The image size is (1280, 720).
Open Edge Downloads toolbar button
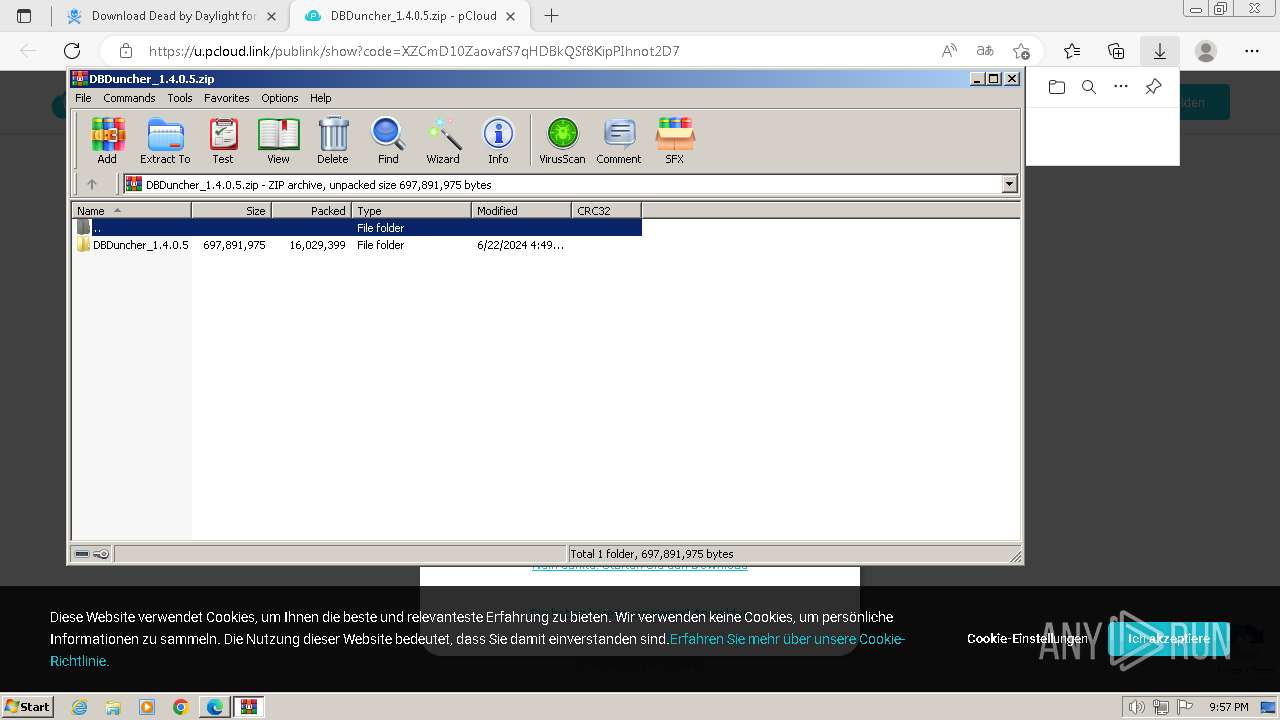pyautogui.click(x=1159, y=51)
